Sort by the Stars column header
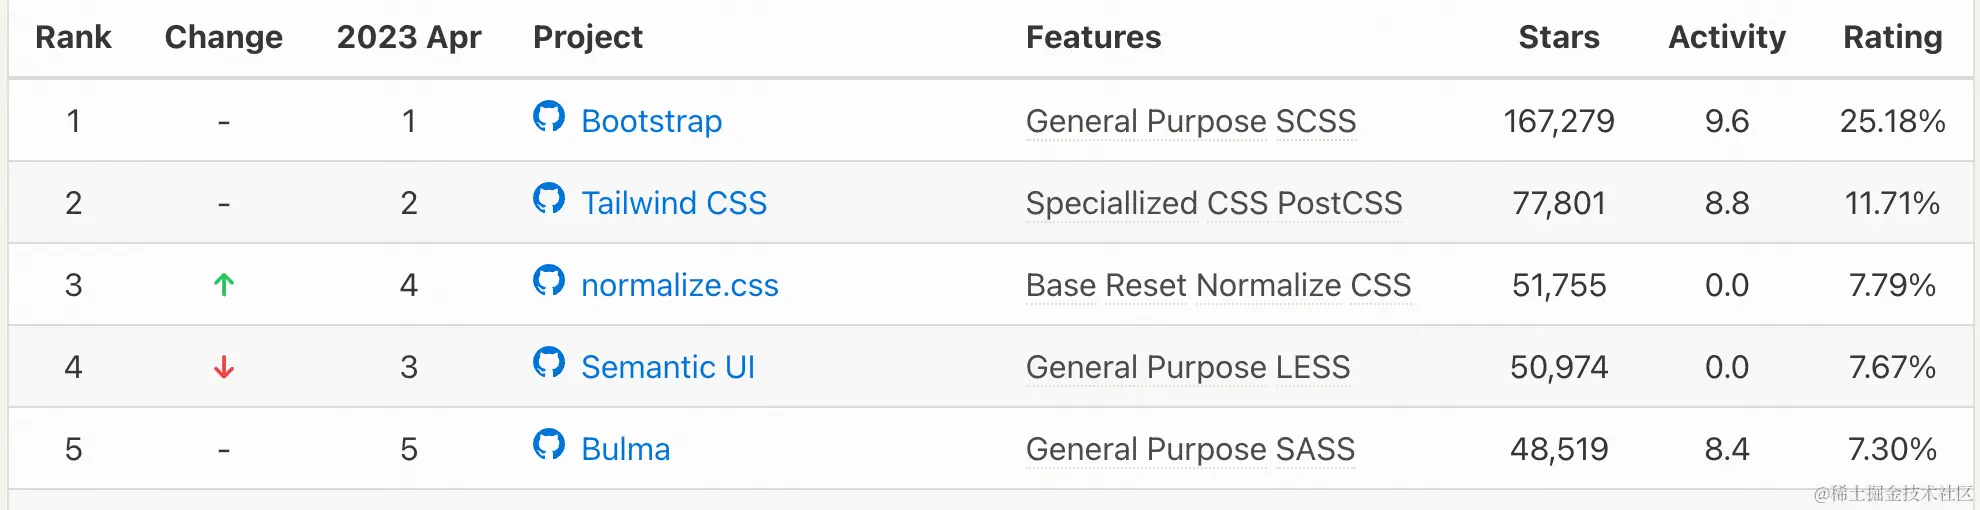1980x510 pixels. [x=1558, y=37]
